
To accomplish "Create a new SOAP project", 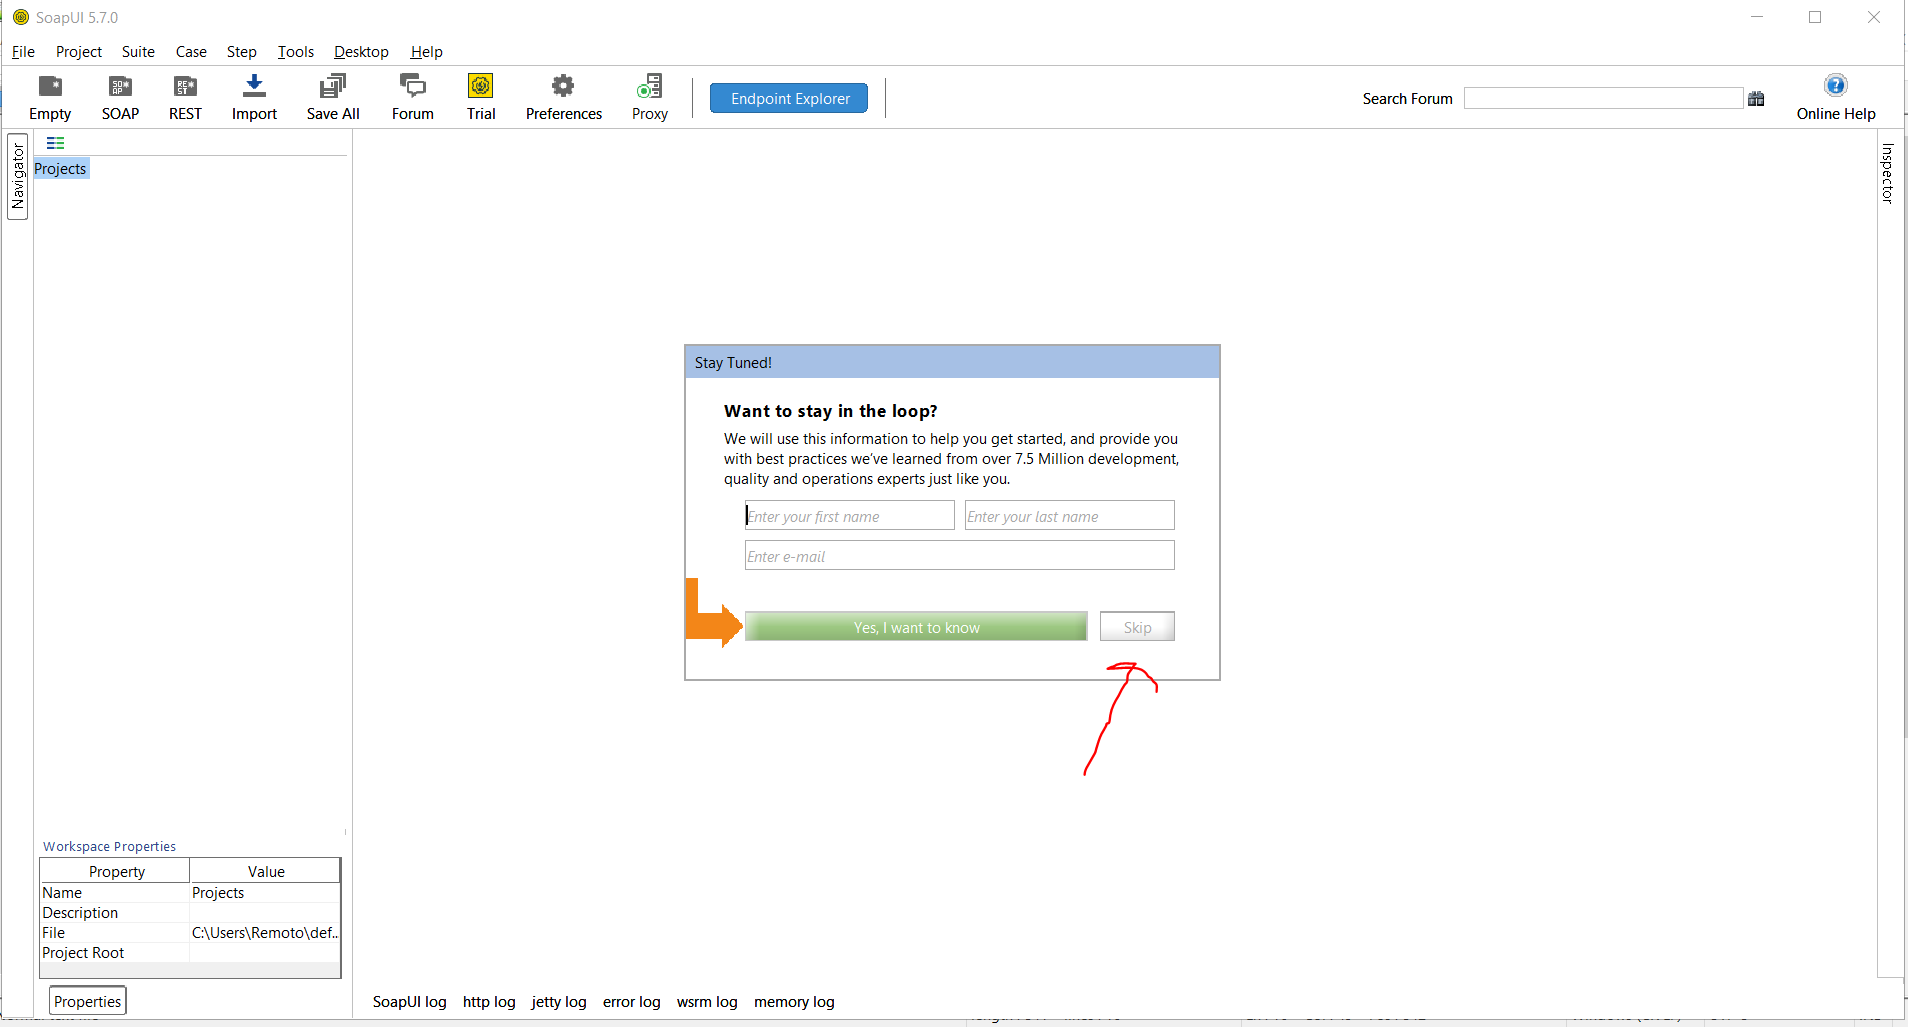I will pyautogui.click(x=120, y=98).
